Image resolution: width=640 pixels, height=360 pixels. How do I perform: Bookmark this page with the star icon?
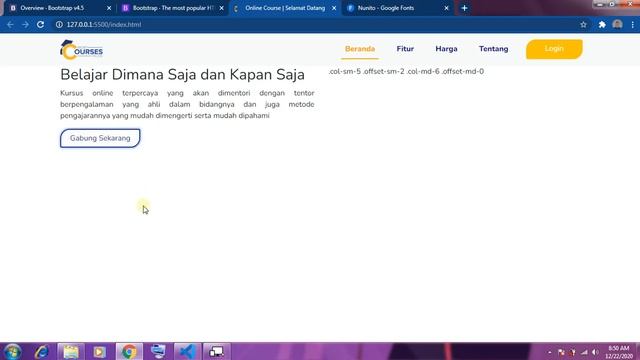pyautogui.click(x=583, y=24)
